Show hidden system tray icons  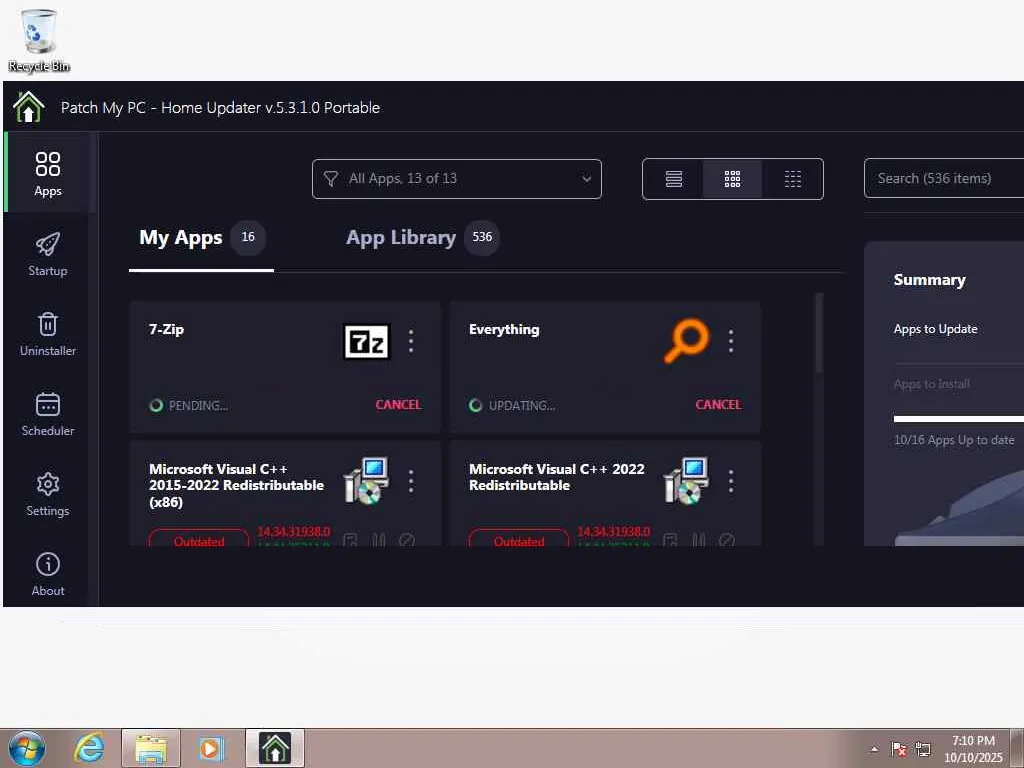(874, 749)
